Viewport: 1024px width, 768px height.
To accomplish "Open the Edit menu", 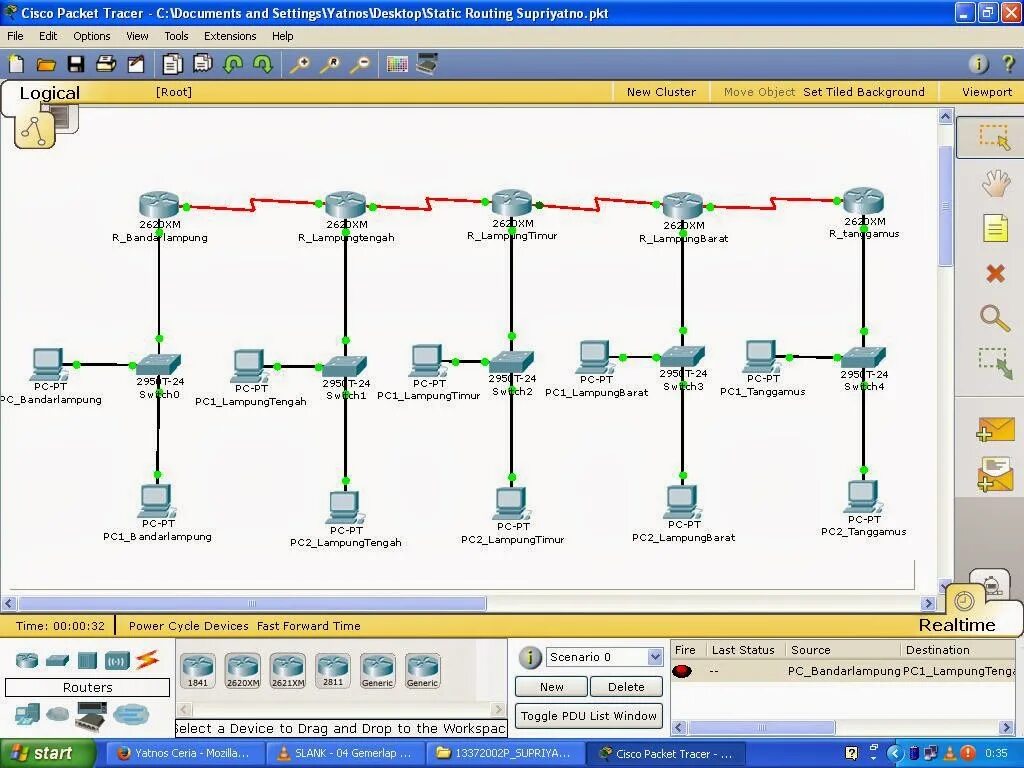I will 48,36.
